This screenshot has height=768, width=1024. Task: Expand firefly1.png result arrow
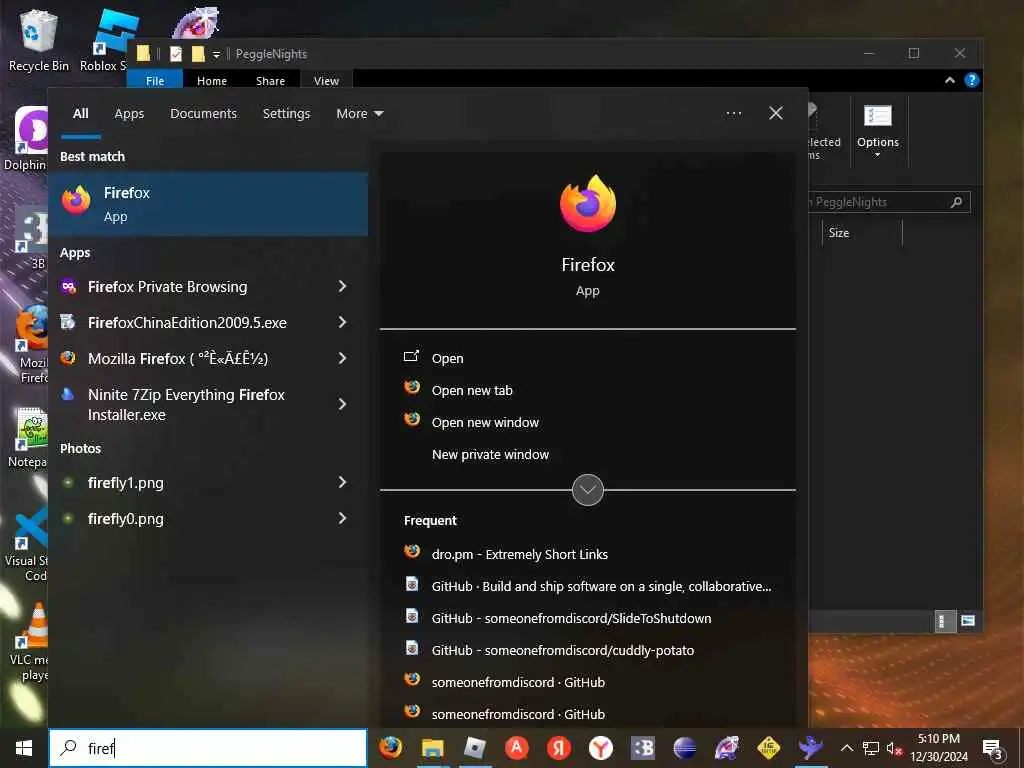tap(342, 482)
